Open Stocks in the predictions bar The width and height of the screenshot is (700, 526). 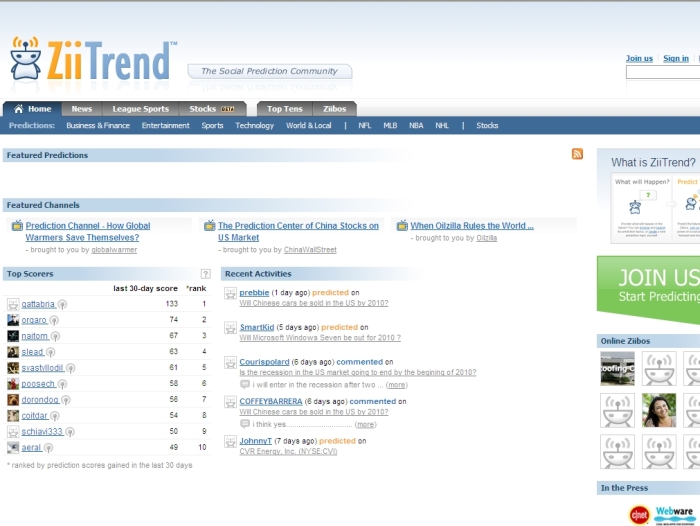(x=487, y=125)
